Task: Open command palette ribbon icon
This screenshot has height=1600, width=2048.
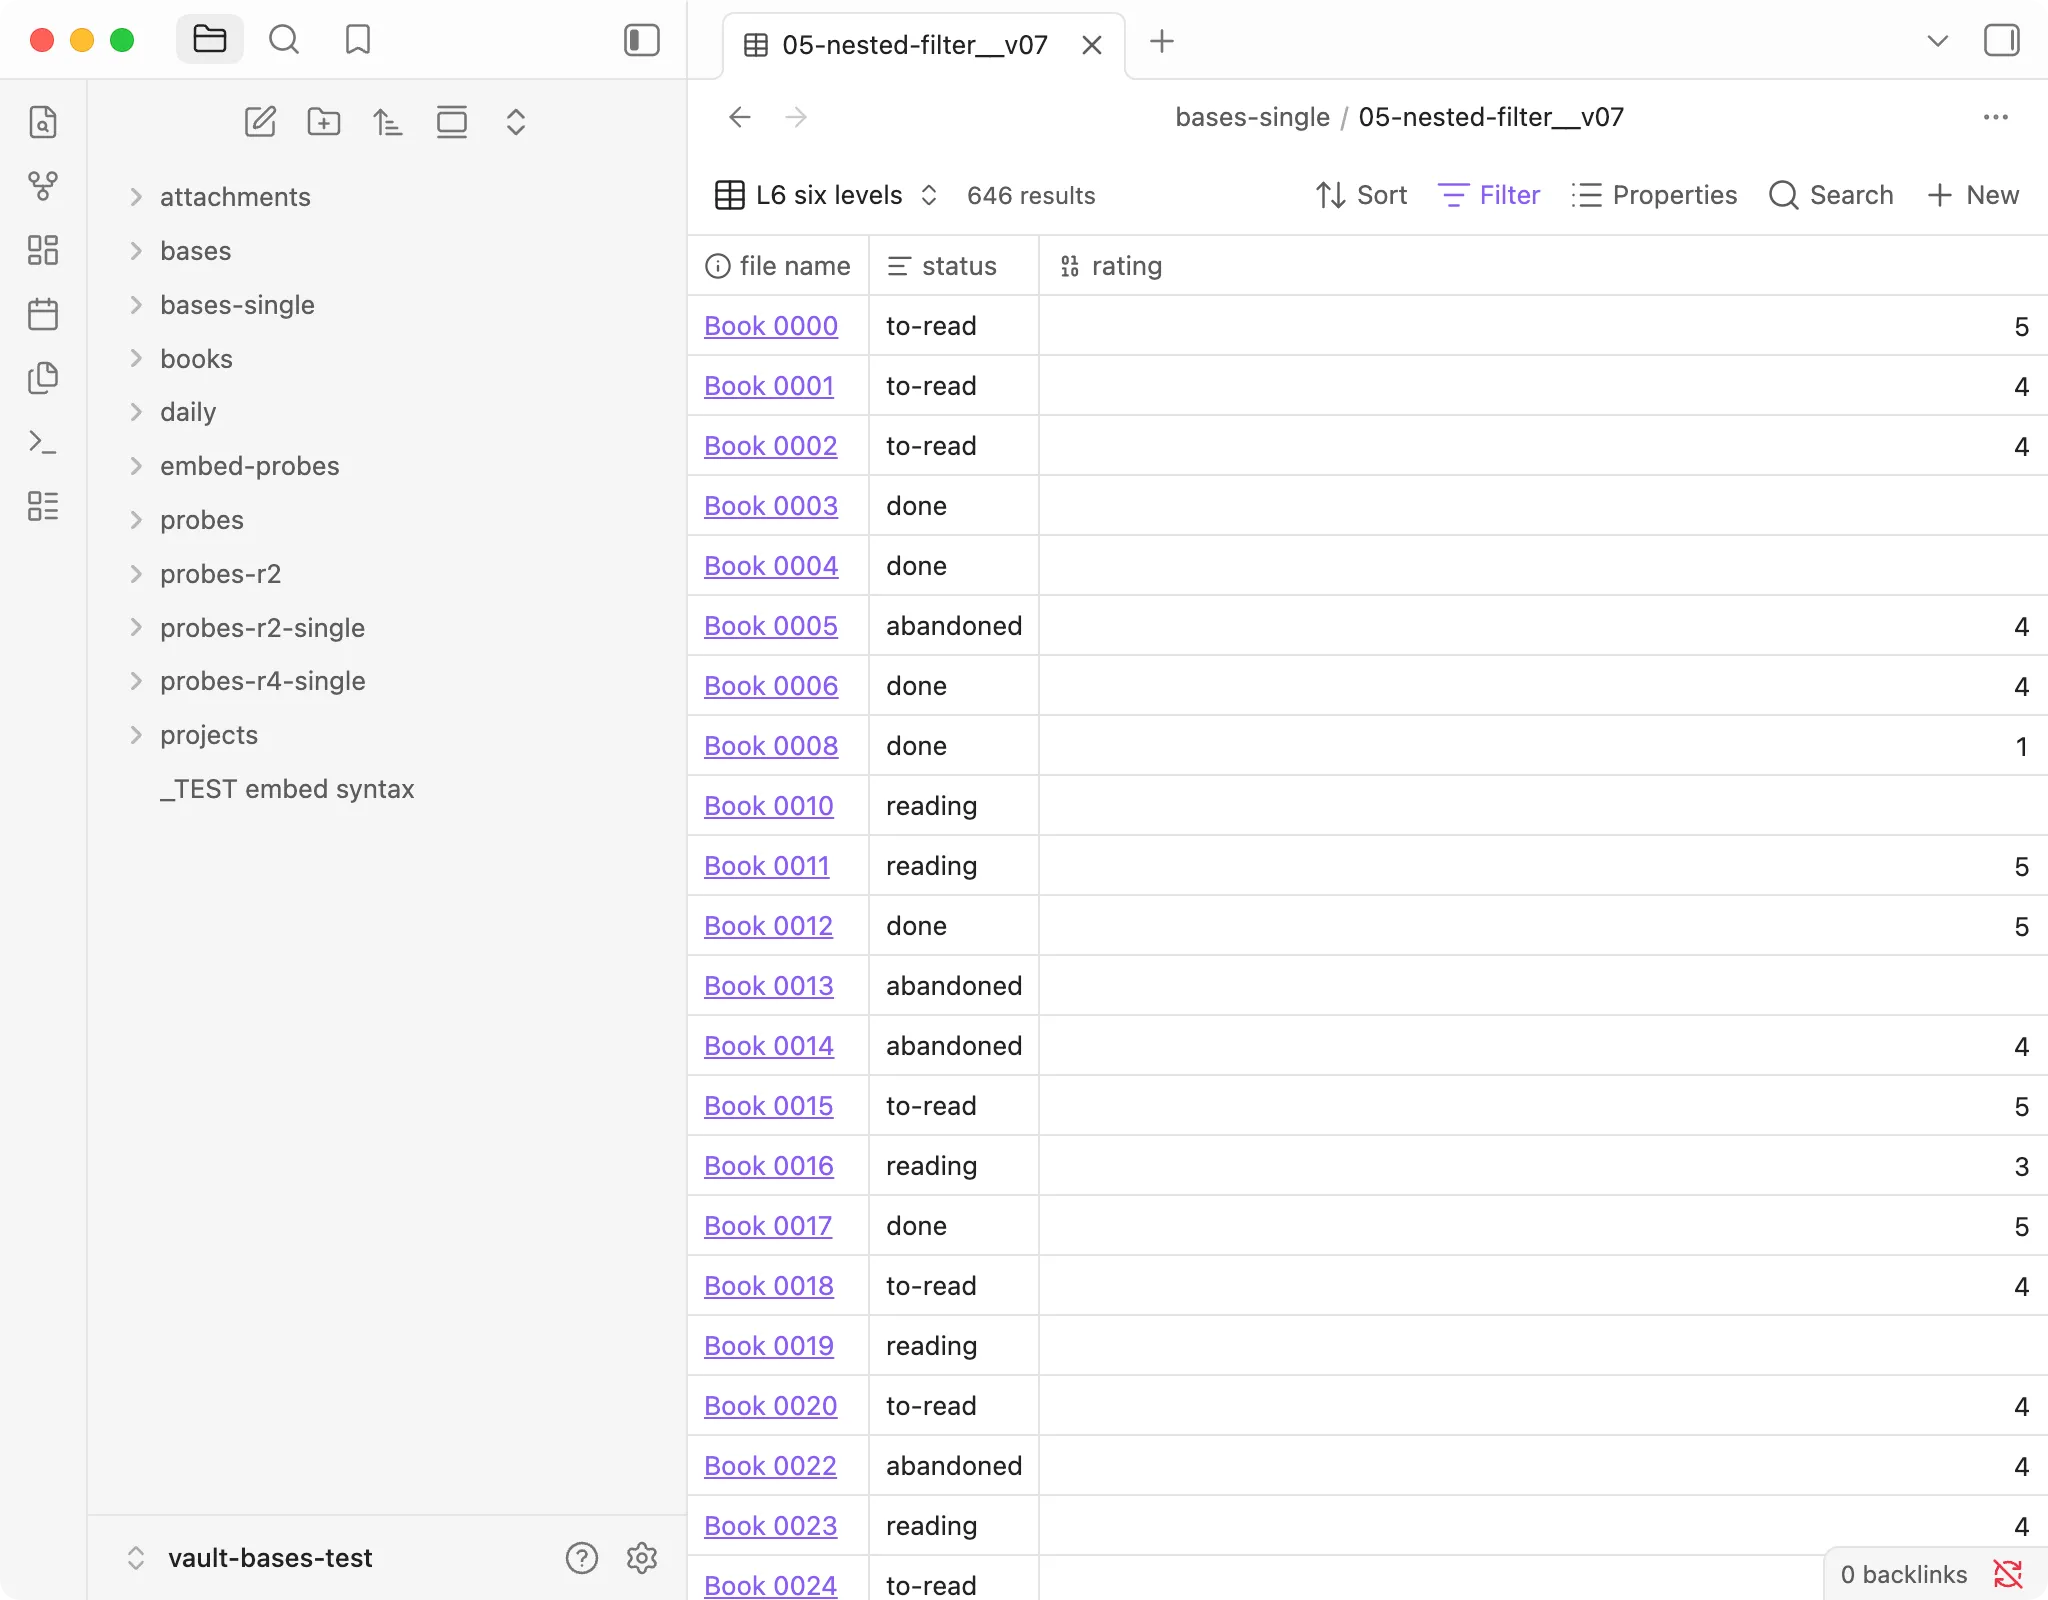Action: pos(43,442)
